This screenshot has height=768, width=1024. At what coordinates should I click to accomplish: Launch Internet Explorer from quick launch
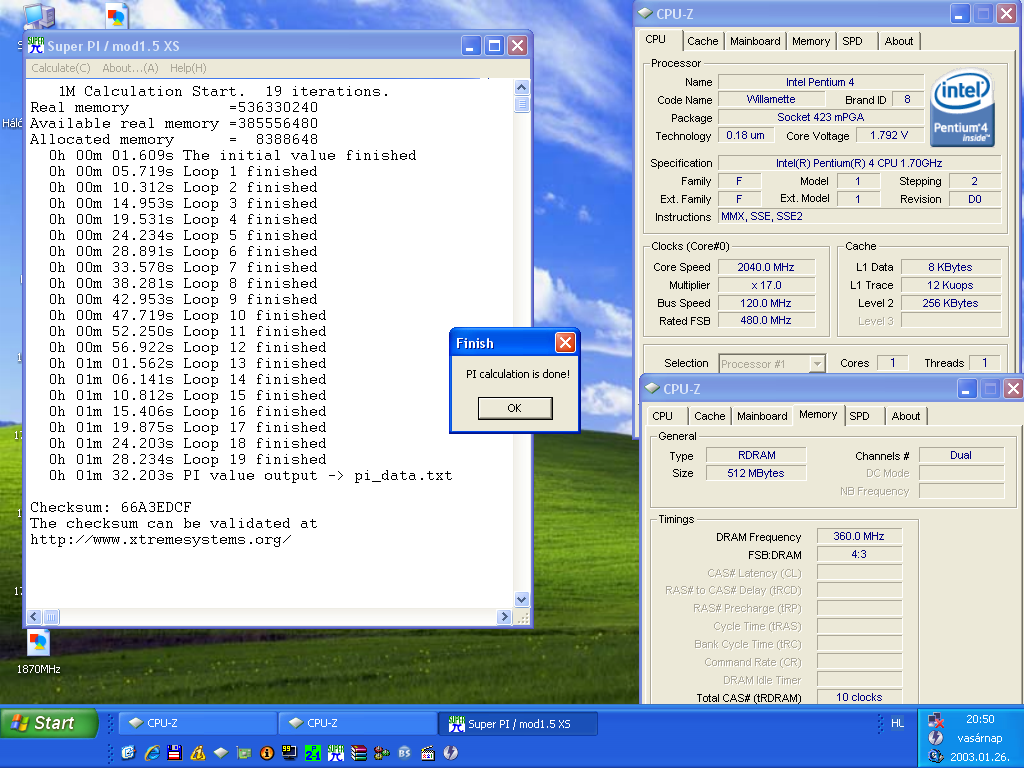(152, 753)
